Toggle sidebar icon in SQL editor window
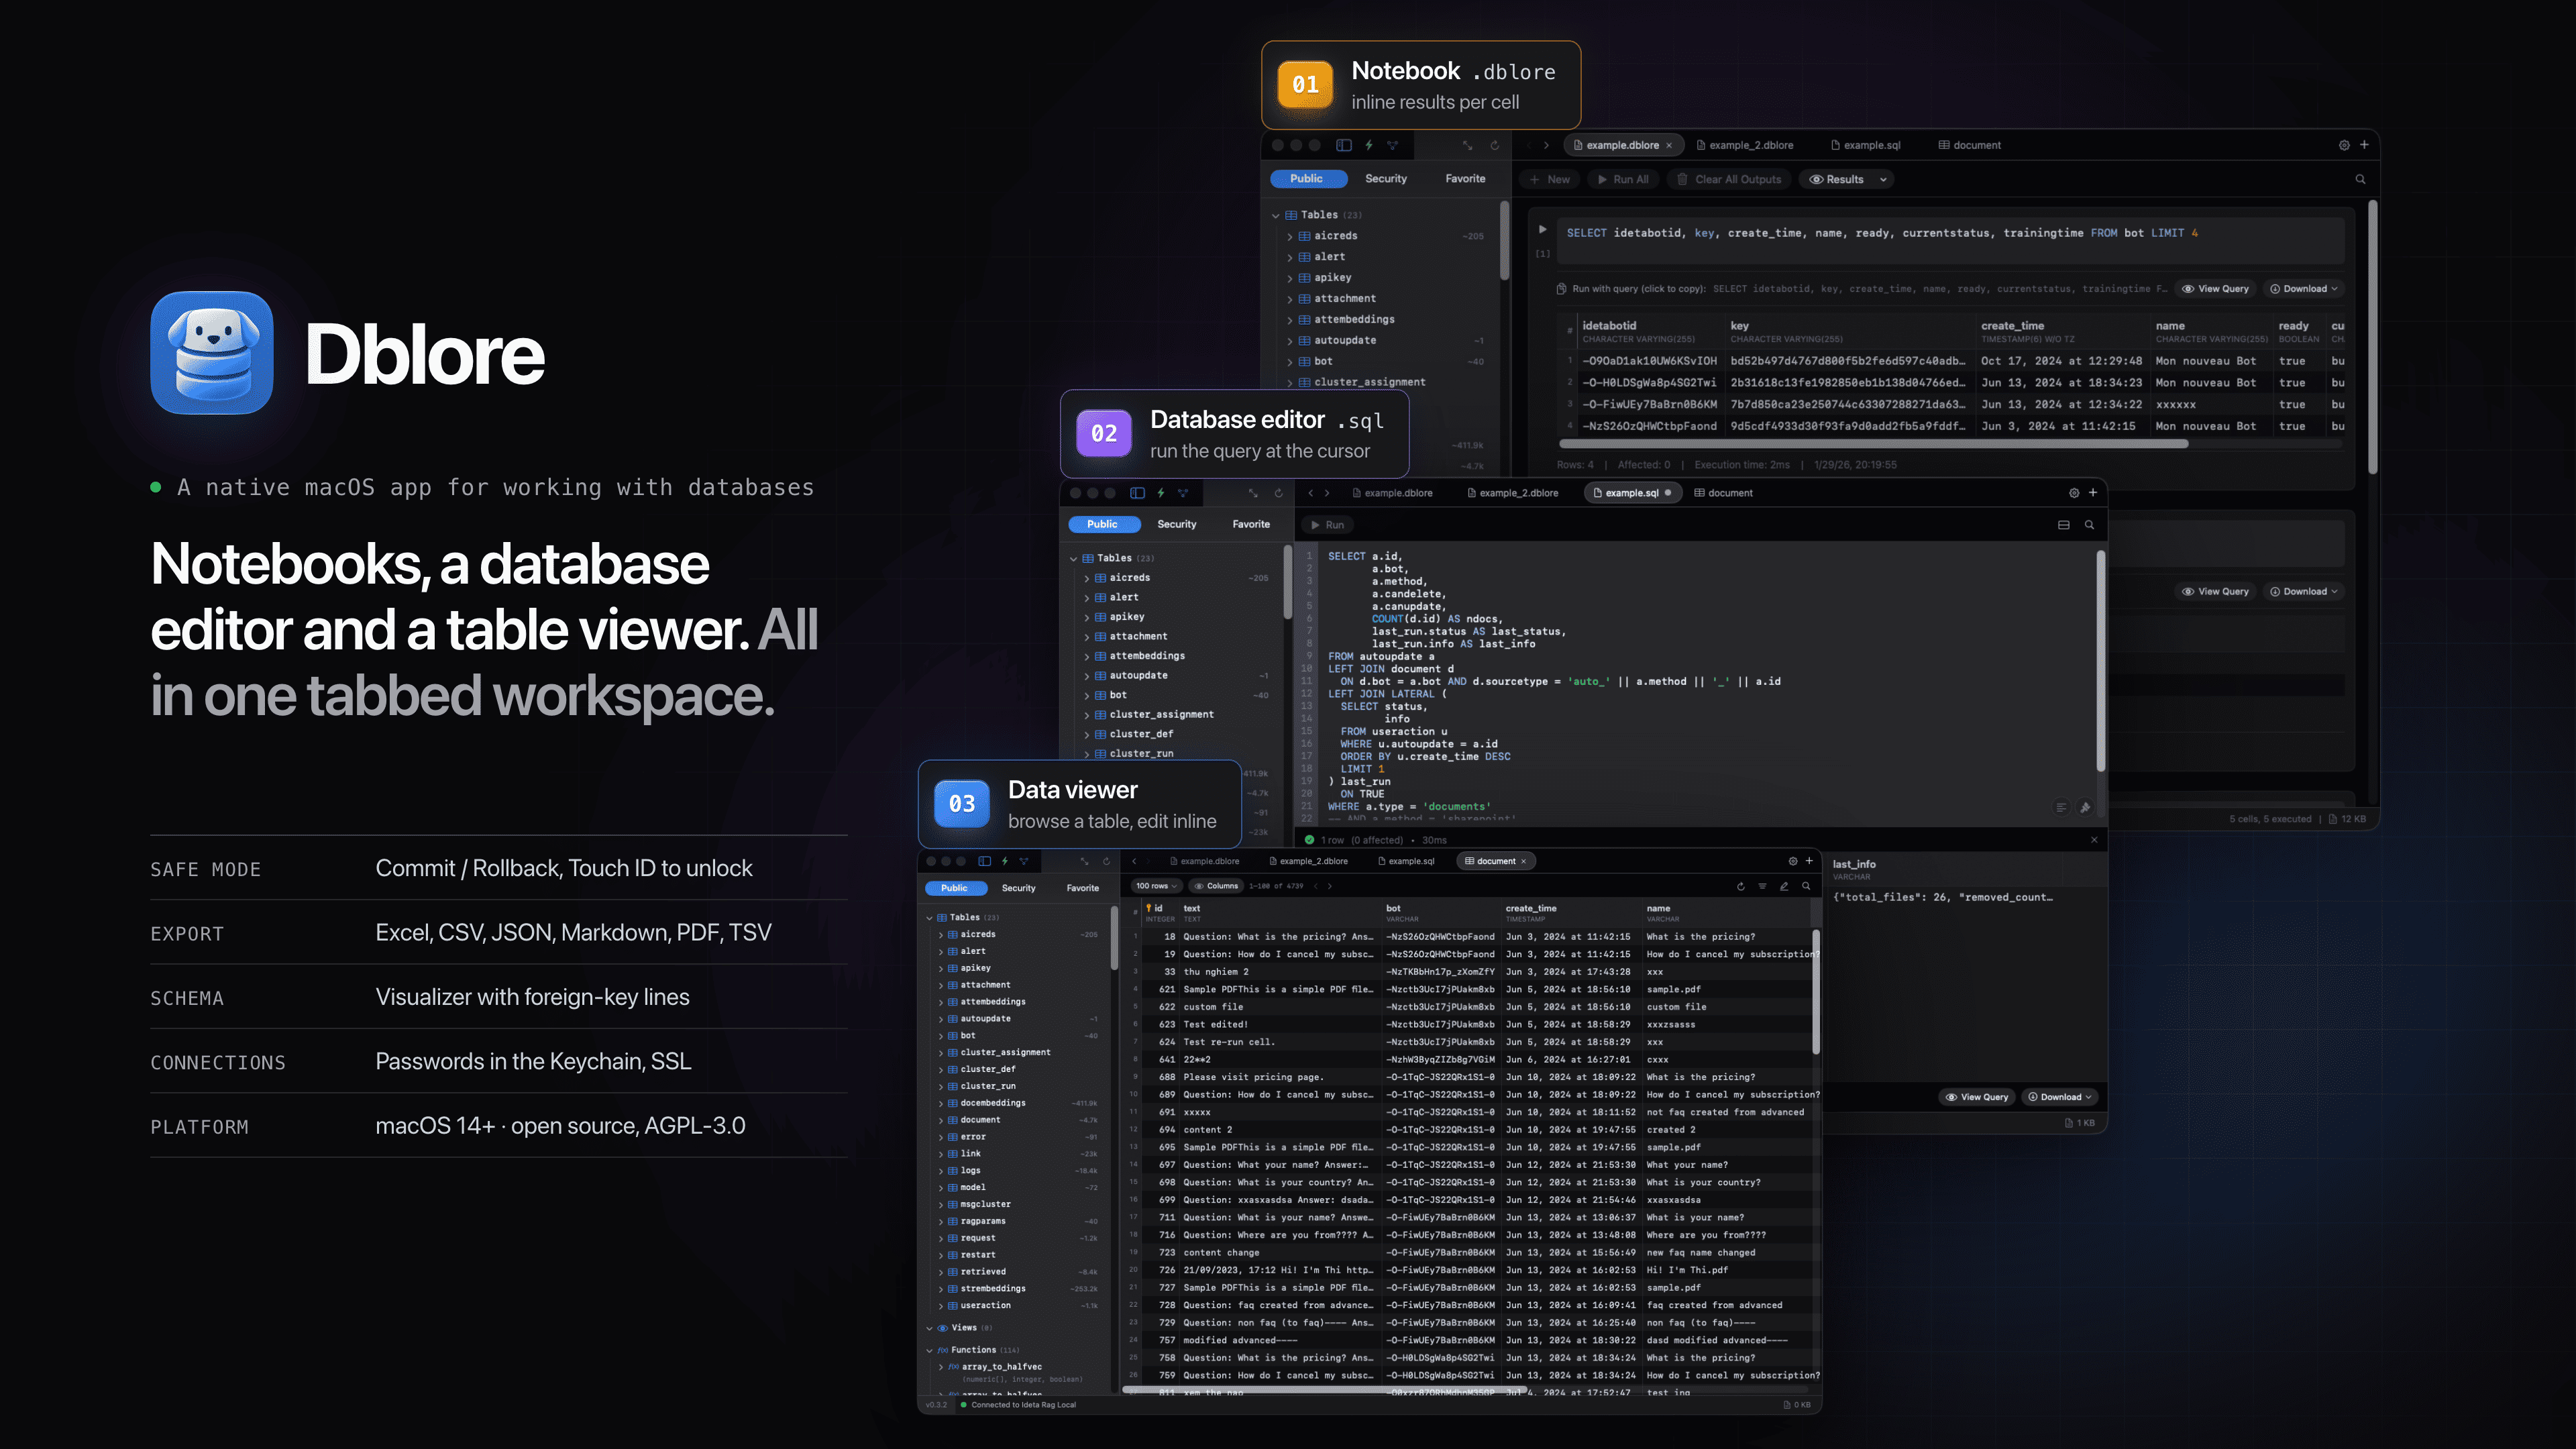 (1137, 493)
